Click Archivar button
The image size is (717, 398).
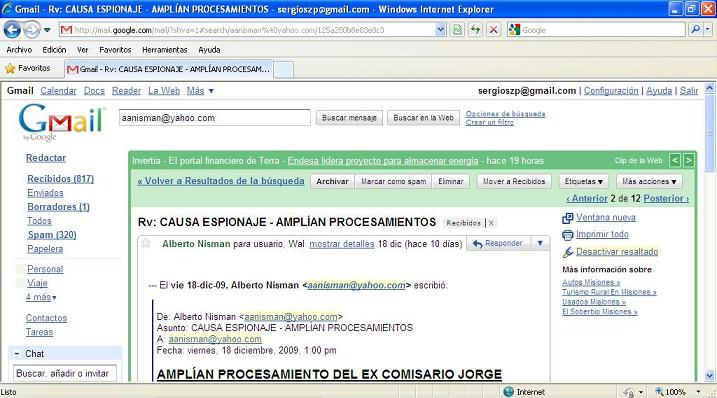point(332,182)
